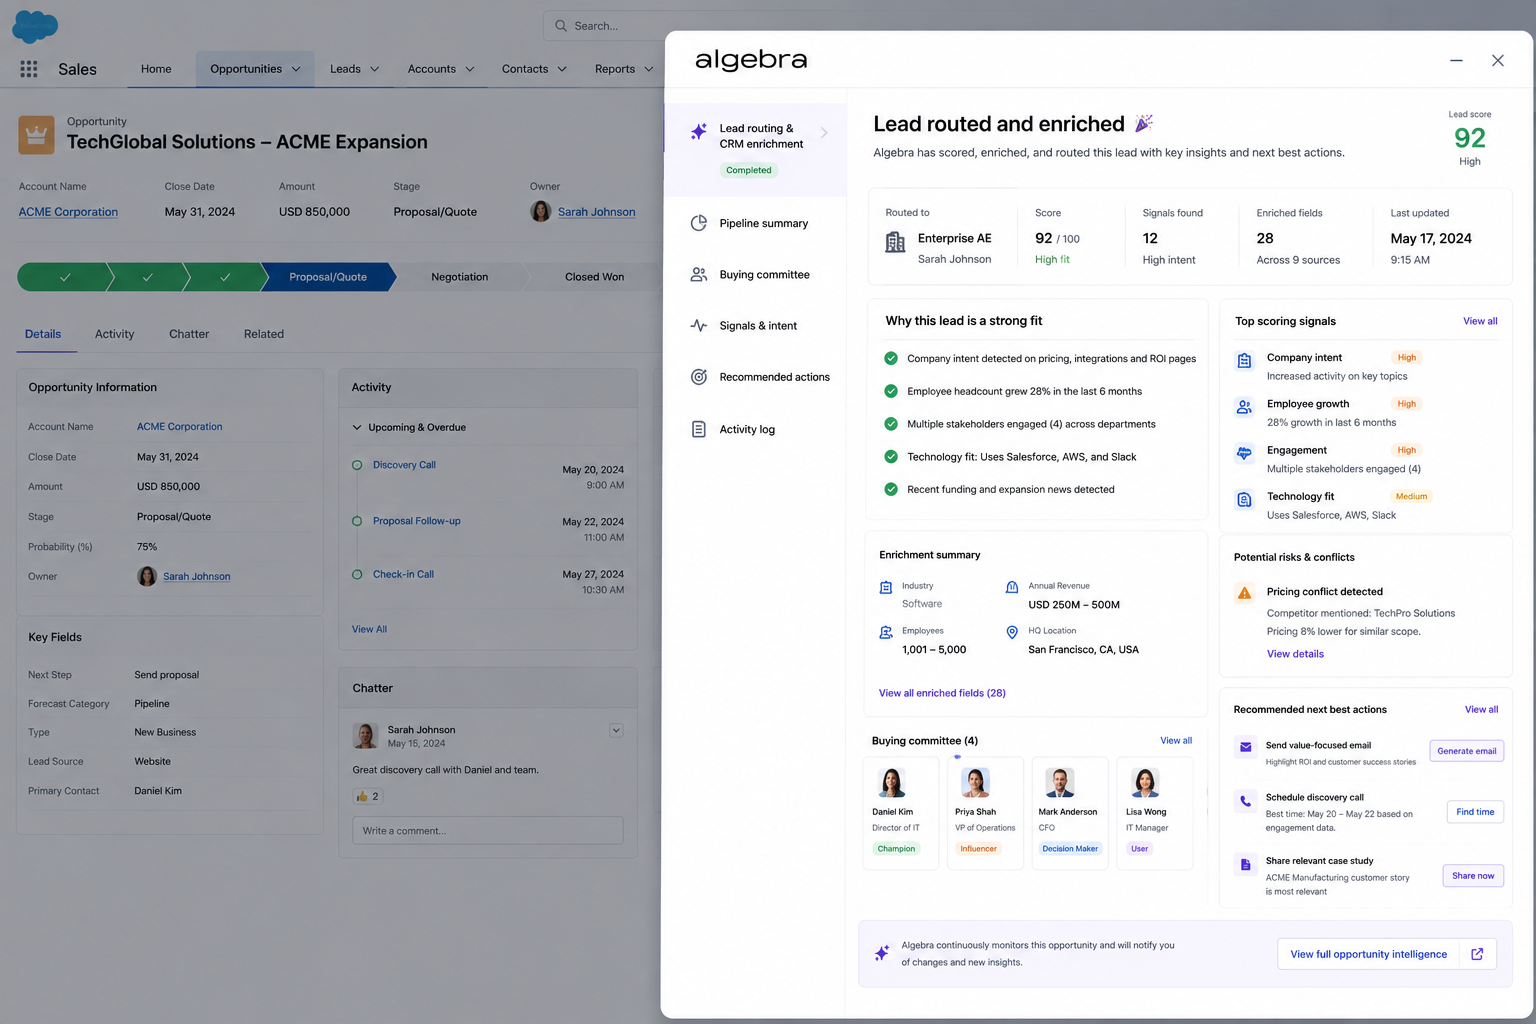Select the Closed Won stage in path
The width and height of the screenshot is (1536, 1024).
pos(594,277)
